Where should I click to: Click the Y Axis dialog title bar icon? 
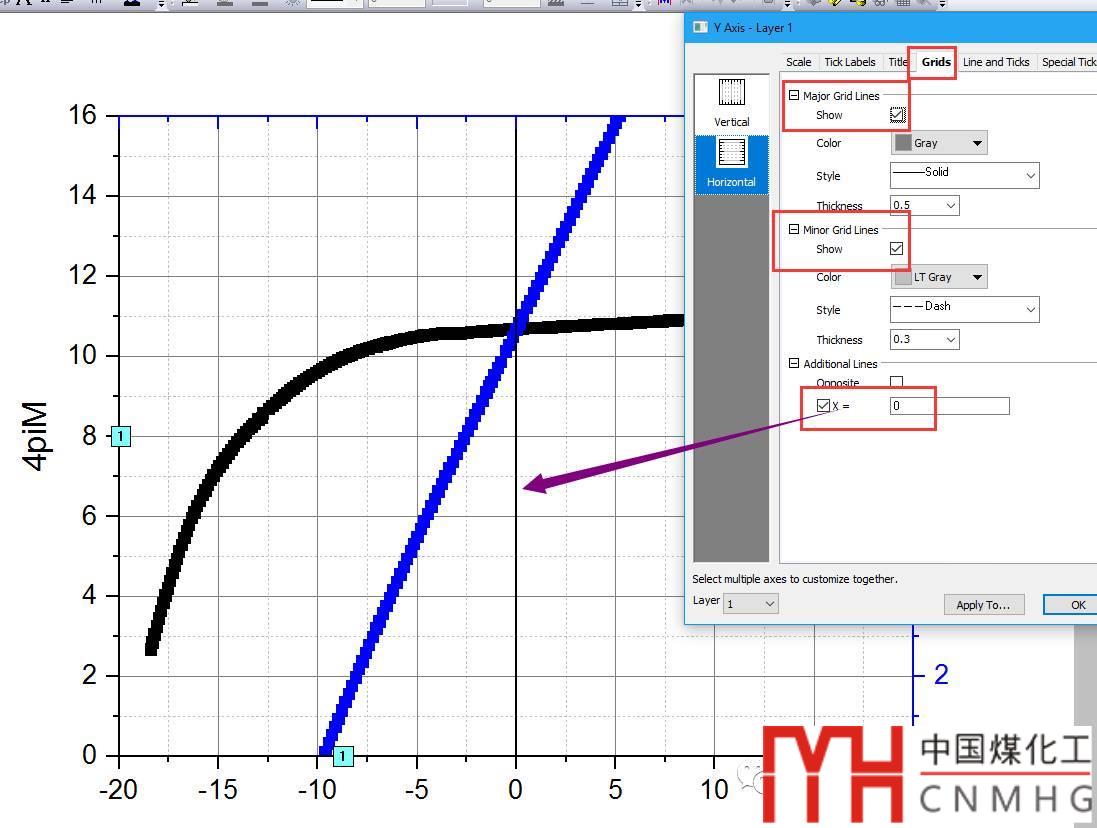pyautogui.click(x=701, y=27)
